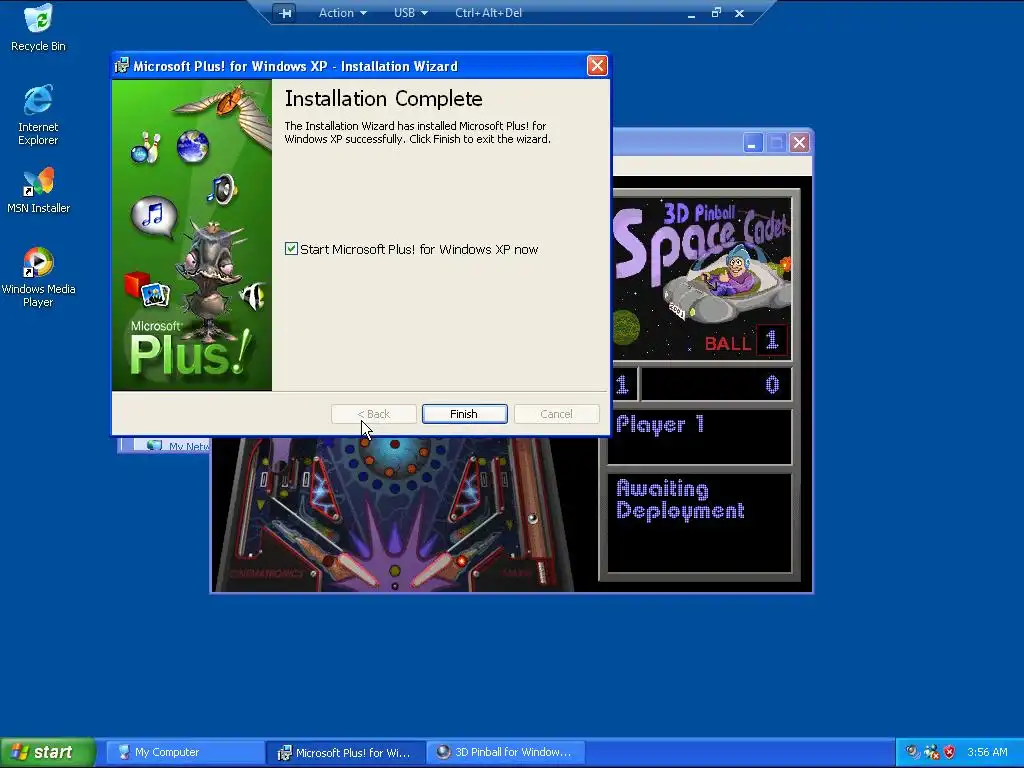Click the BALL 1 counter in Pinball
Screen dimensions: 1024x768
tap(746, 341)
